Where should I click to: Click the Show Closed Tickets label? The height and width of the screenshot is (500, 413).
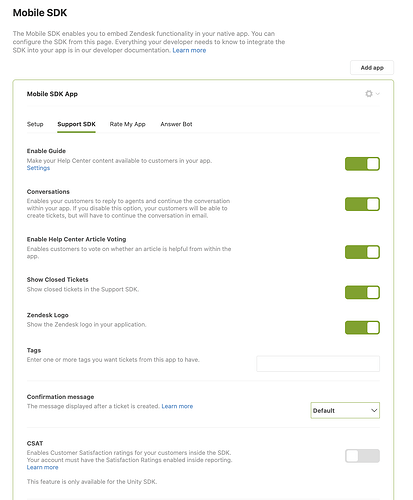tap(58, 280)
